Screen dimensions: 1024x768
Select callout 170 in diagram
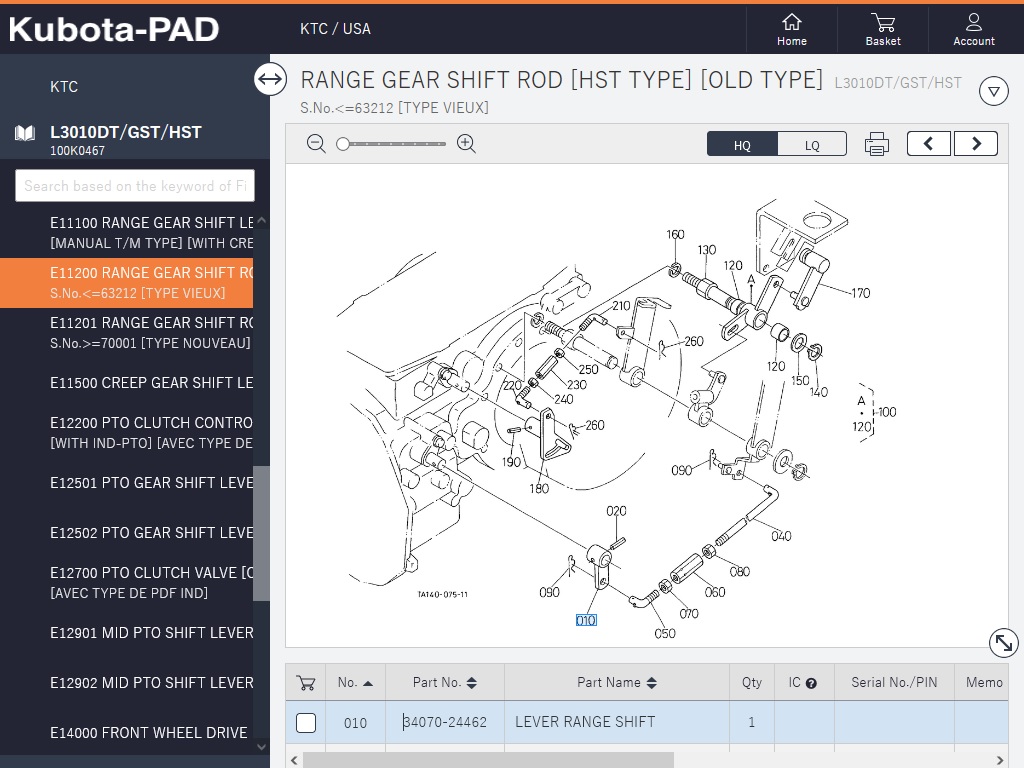861,293
